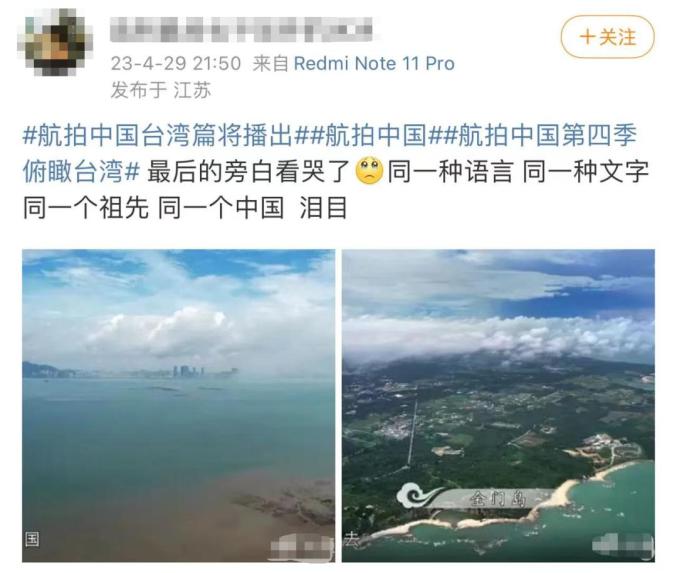
Task: Open the pixelated user avatar
Action: click(x=54, y=42)
